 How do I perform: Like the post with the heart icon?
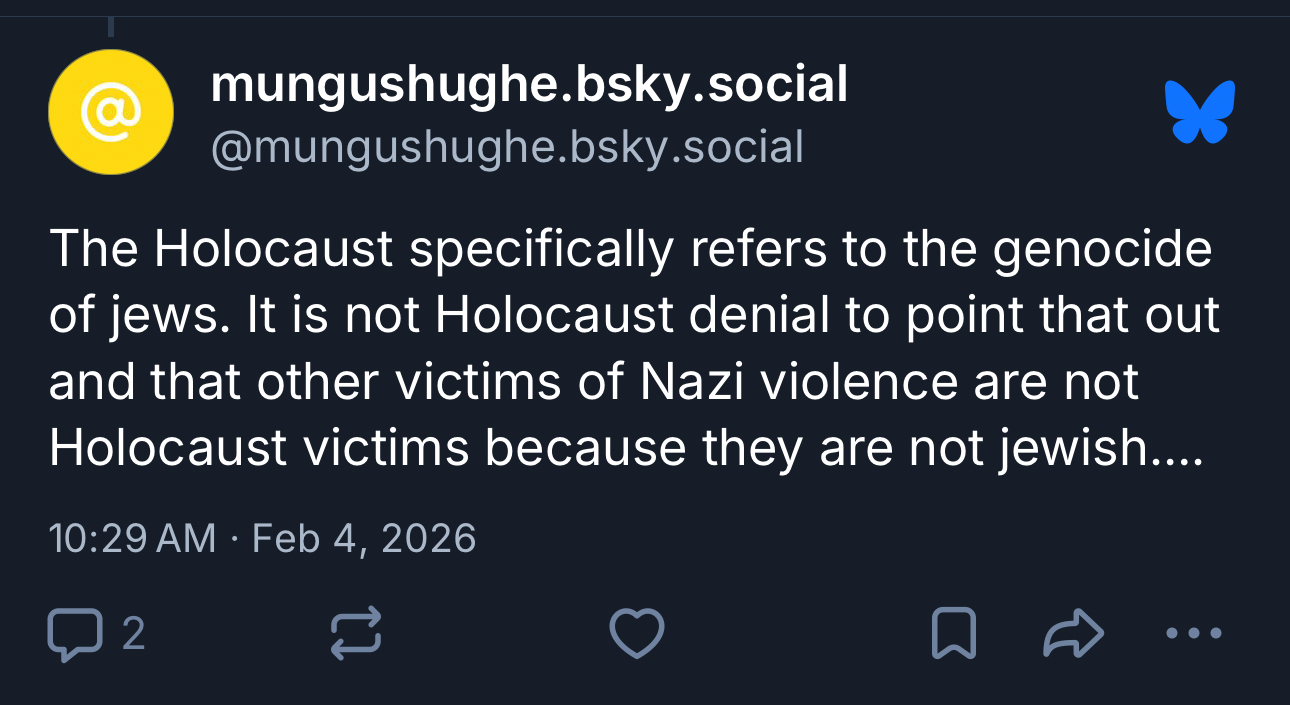[637, 634]
